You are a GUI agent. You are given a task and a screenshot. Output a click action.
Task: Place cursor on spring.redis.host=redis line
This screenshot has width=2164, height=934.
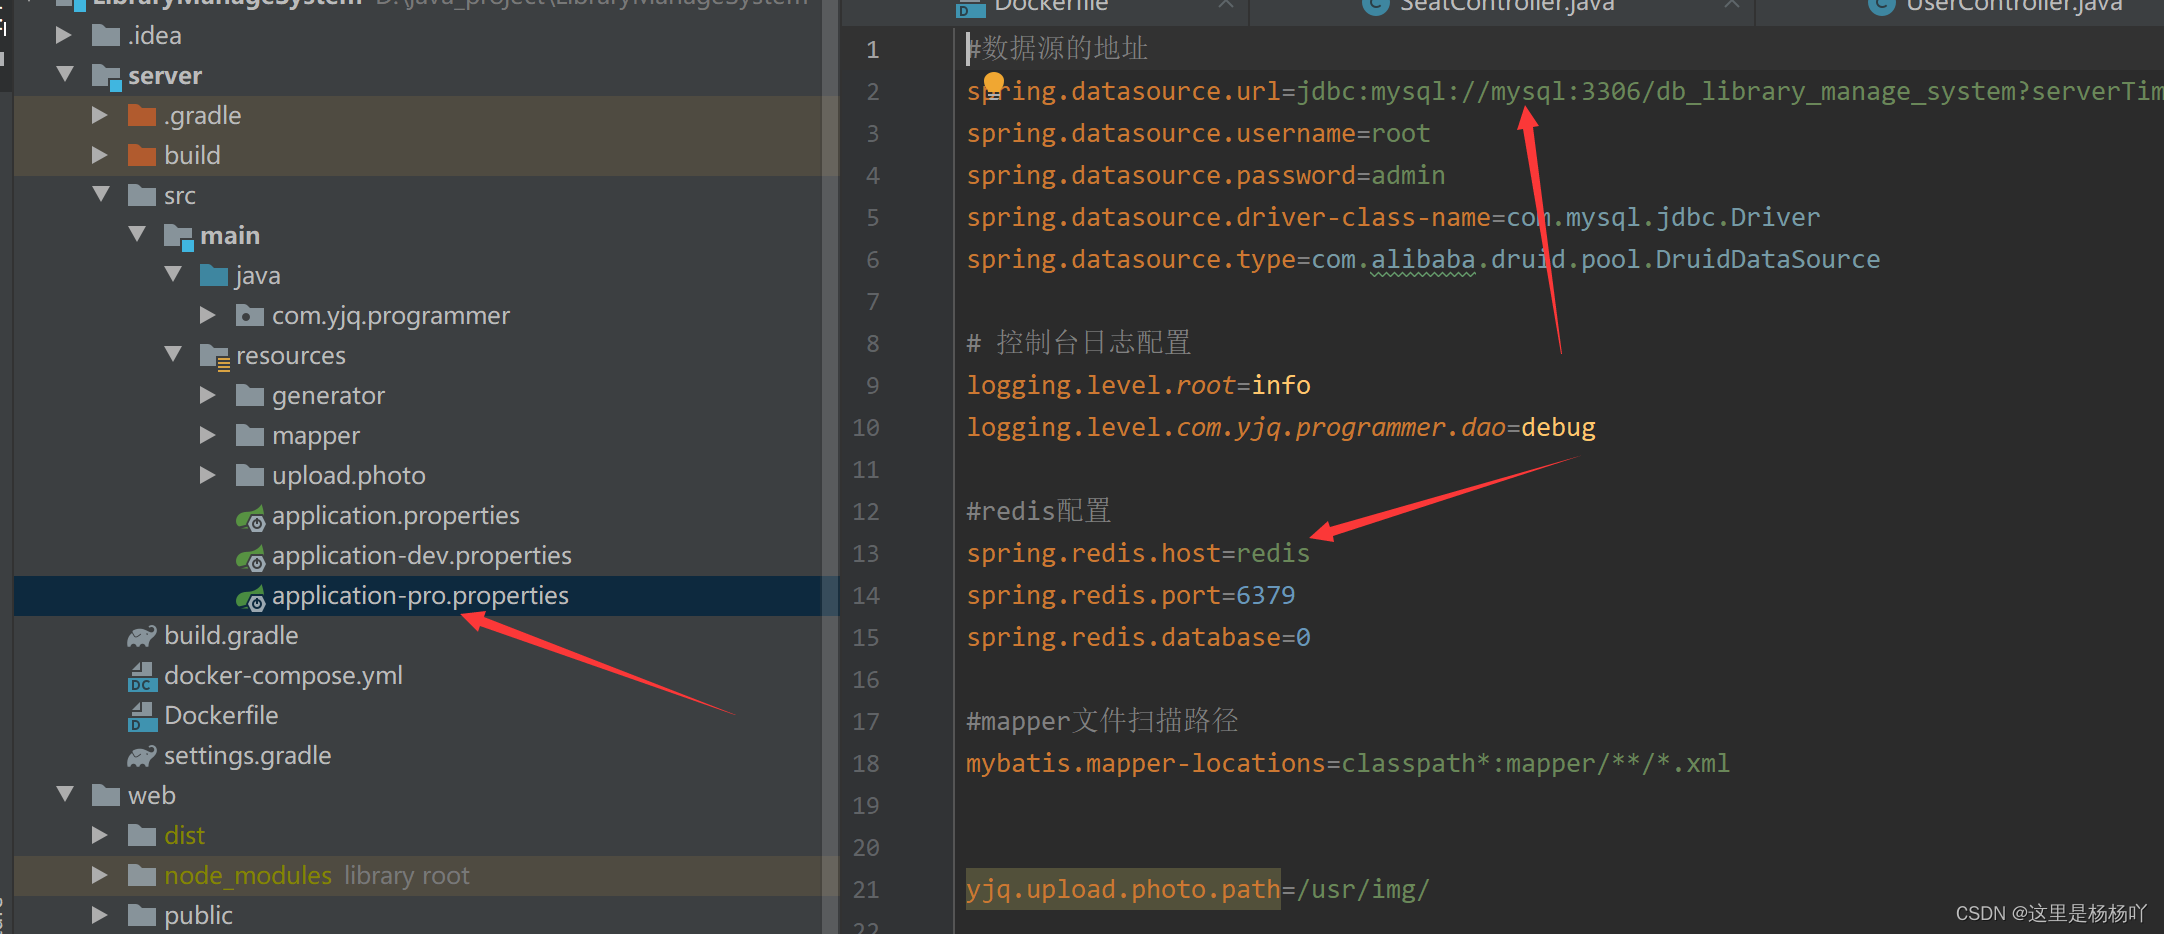1138,553
